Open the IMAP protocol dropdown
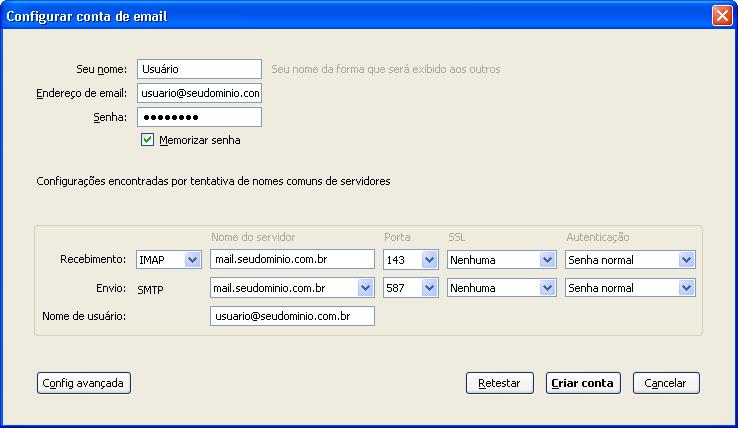The image size is (738, 428). tap(168, 260)
